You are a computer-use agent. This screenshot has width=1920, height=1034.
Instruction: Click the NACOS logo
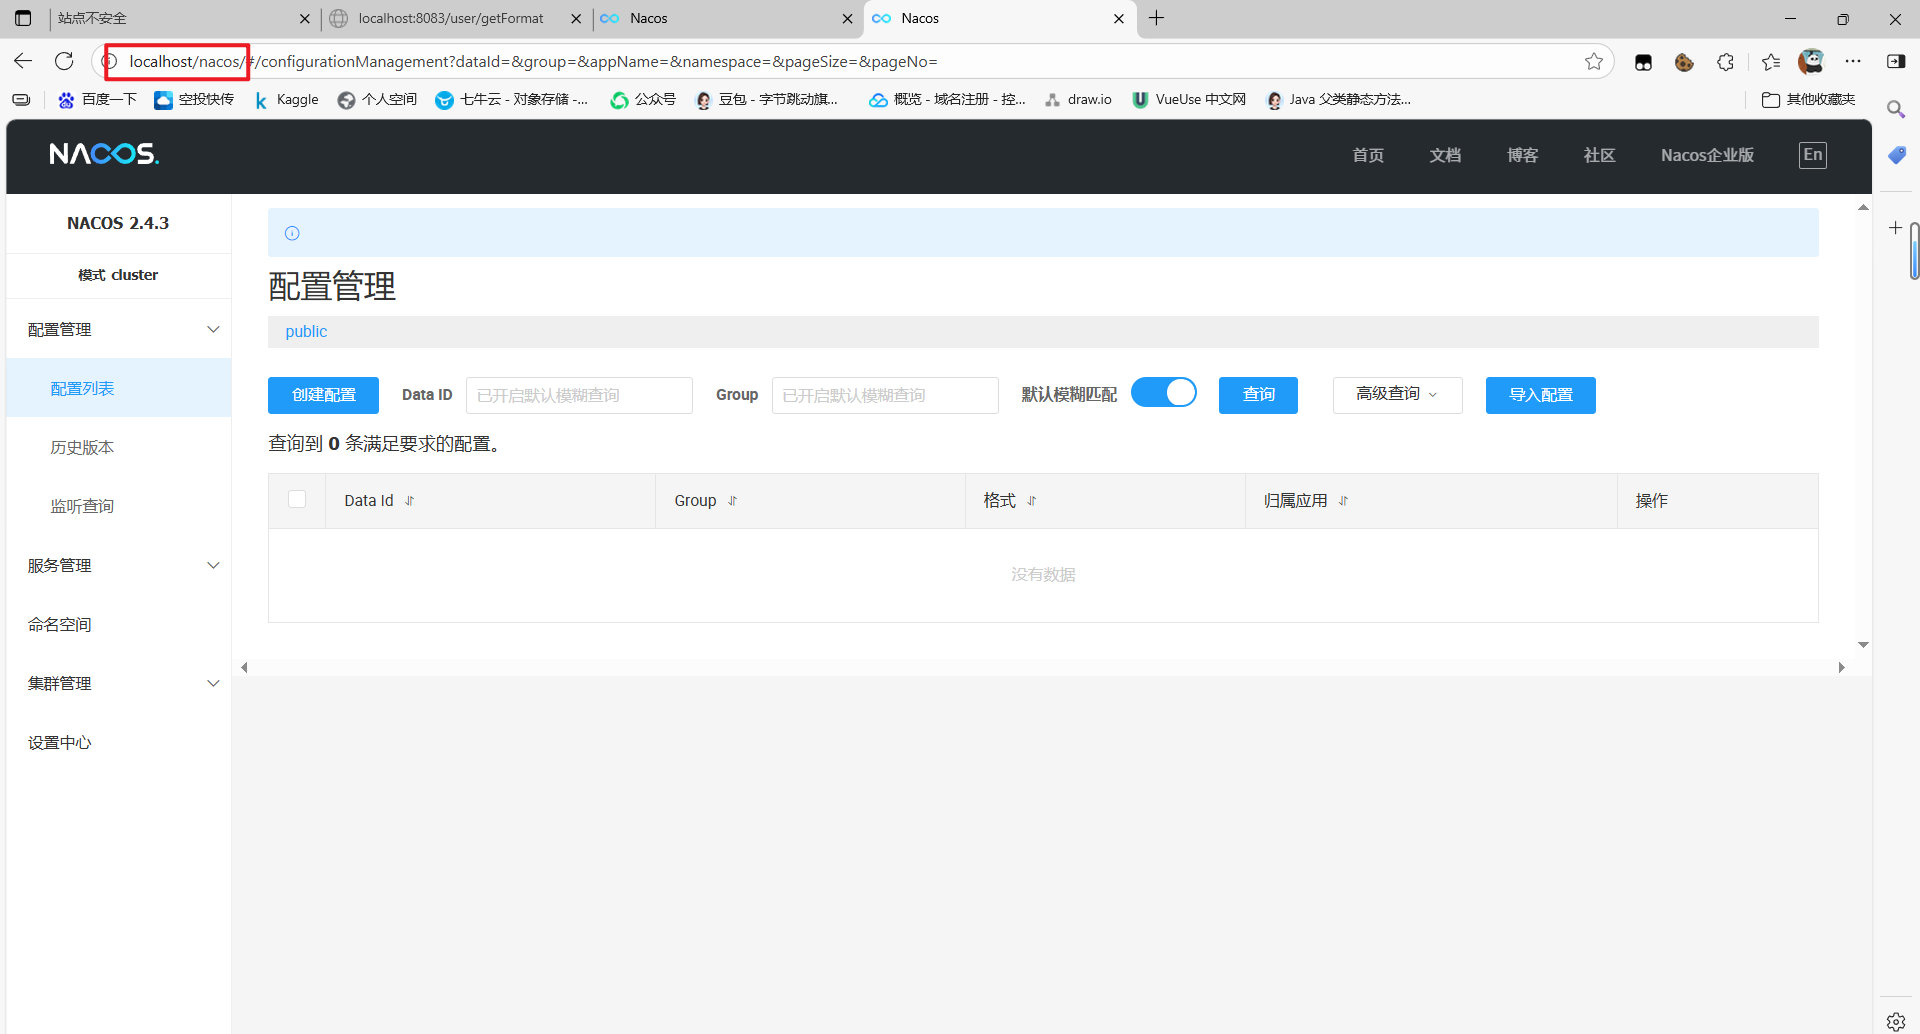pos(104,154)
